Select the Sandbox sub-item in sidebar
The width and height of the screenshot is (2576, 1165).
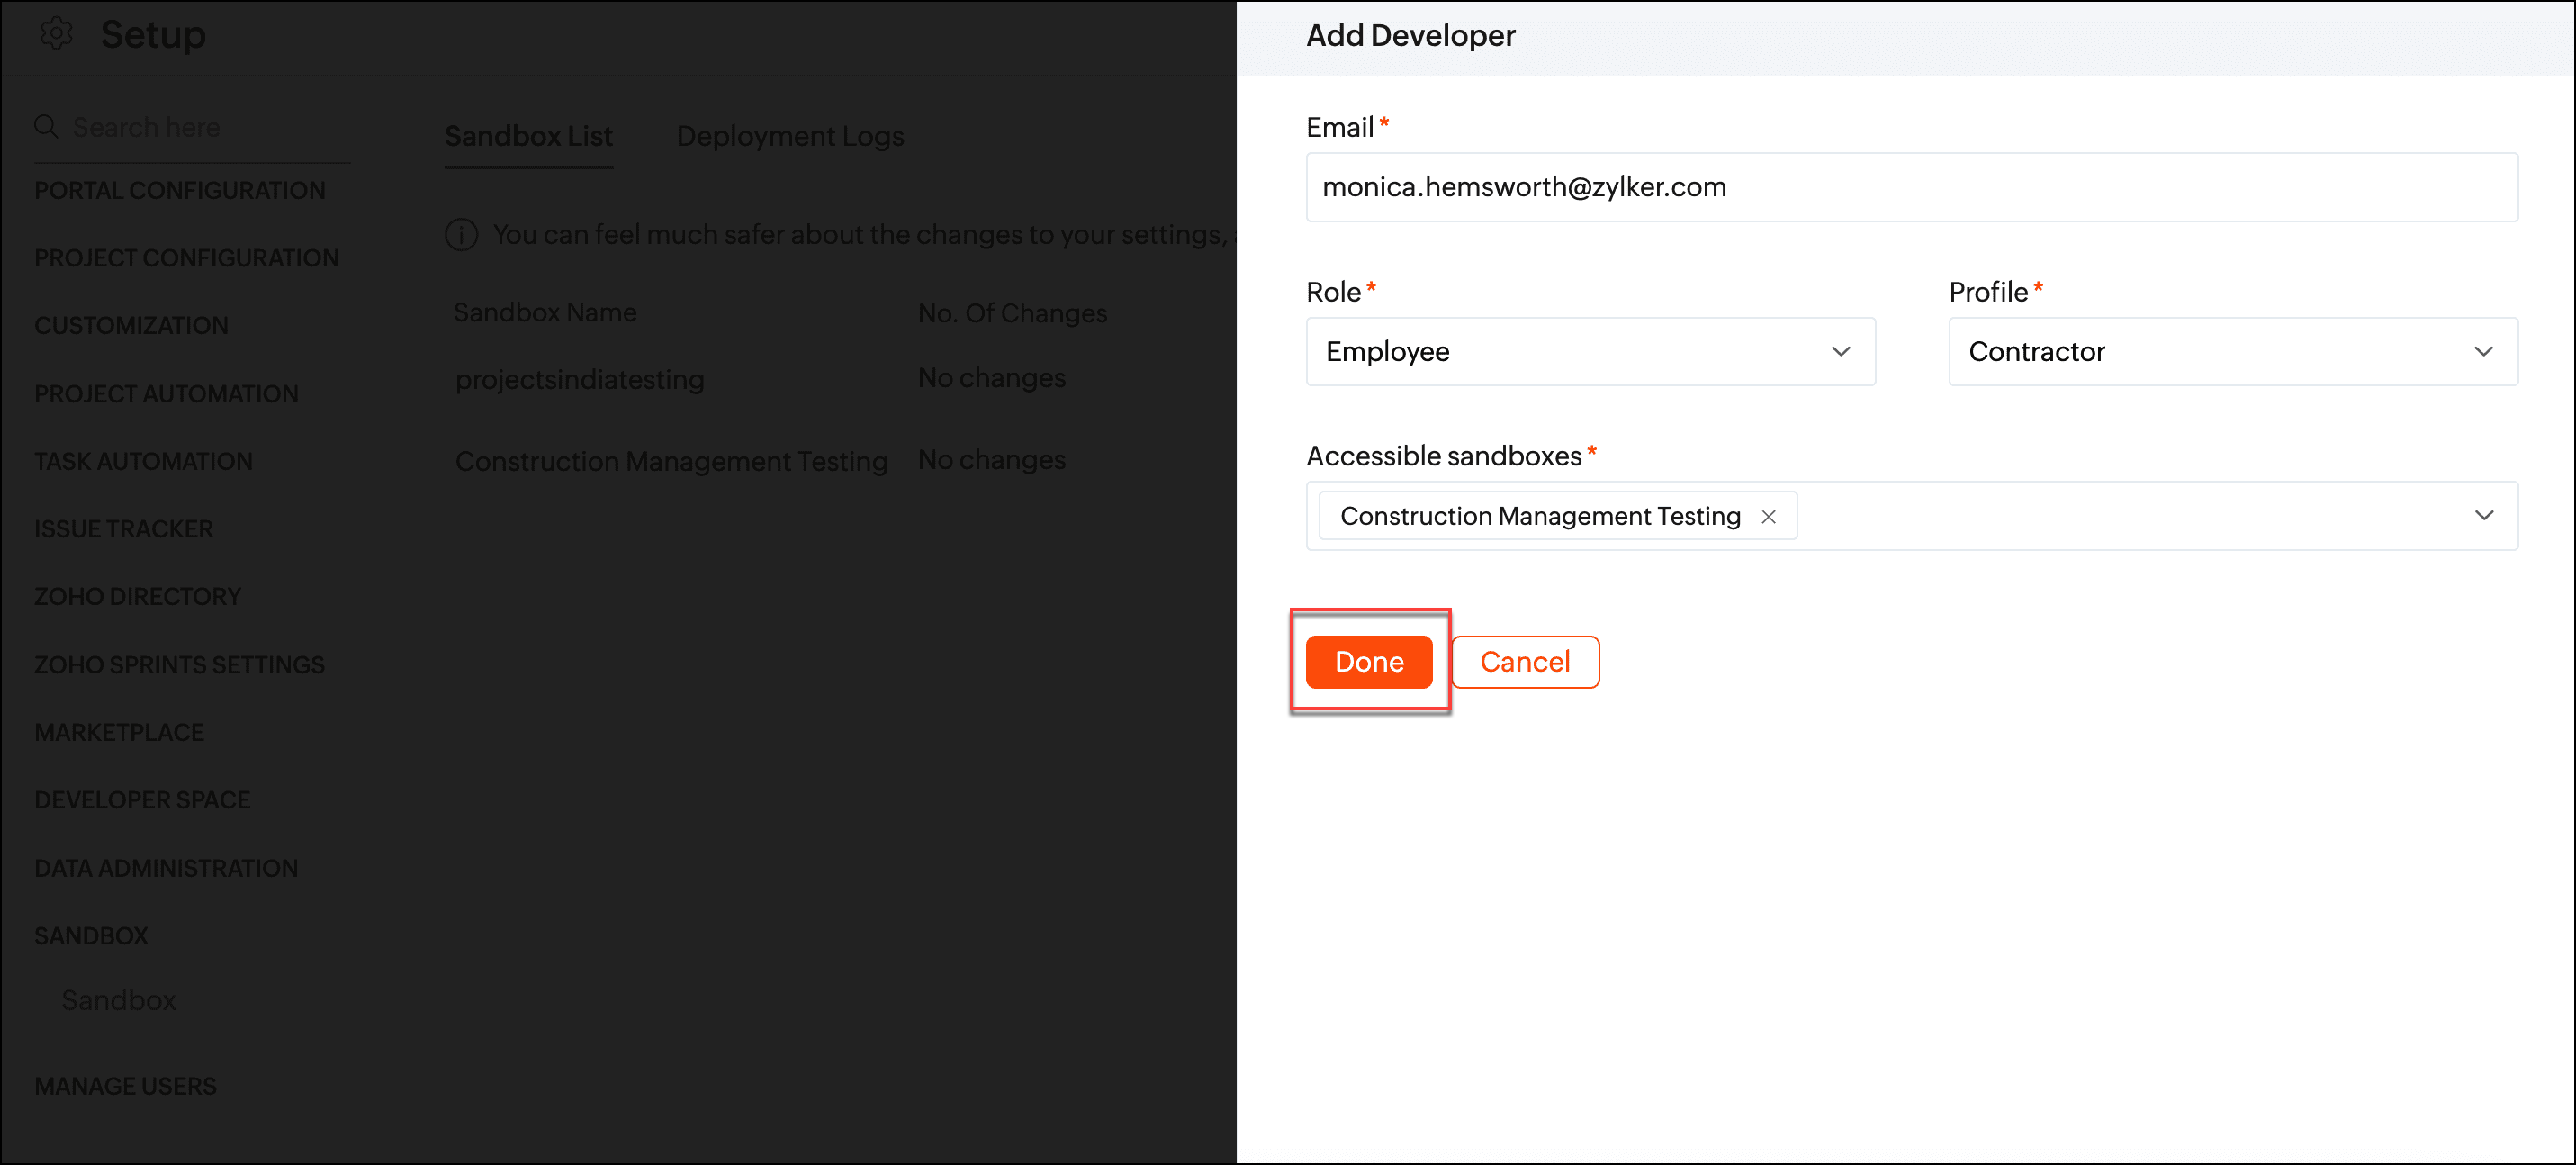118,1000
